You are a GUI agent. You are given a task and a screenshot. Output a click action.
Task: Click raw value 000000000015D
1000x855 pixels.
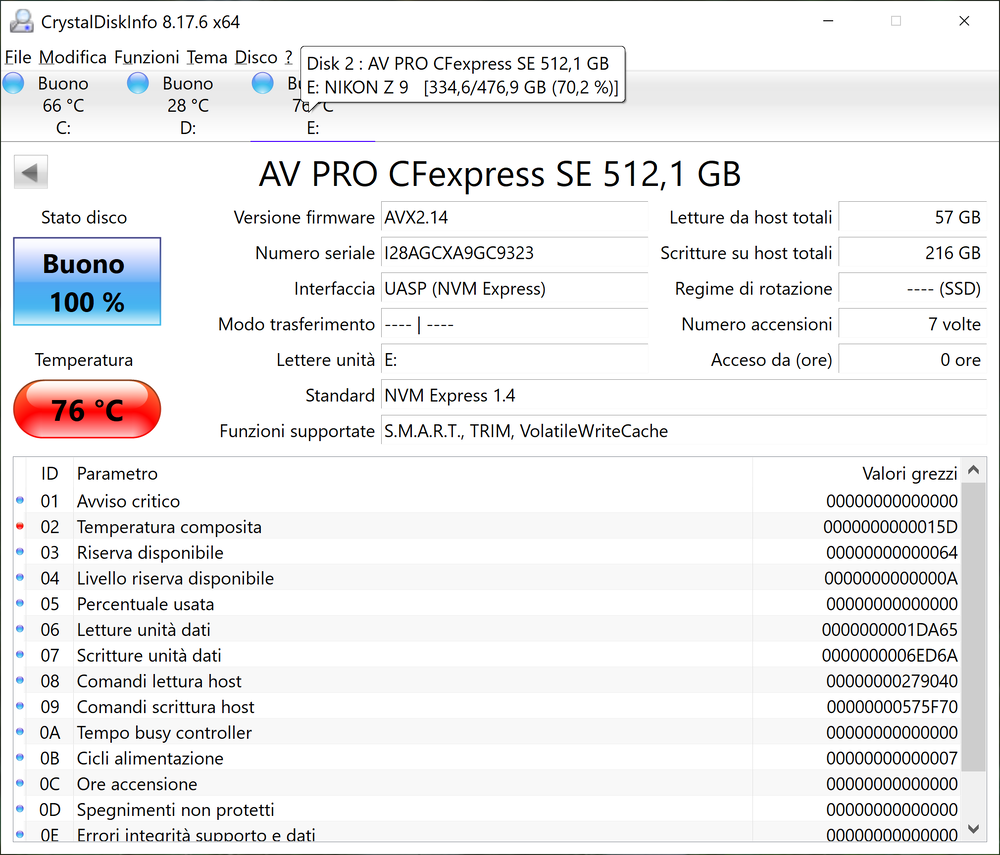click(890, 527)
